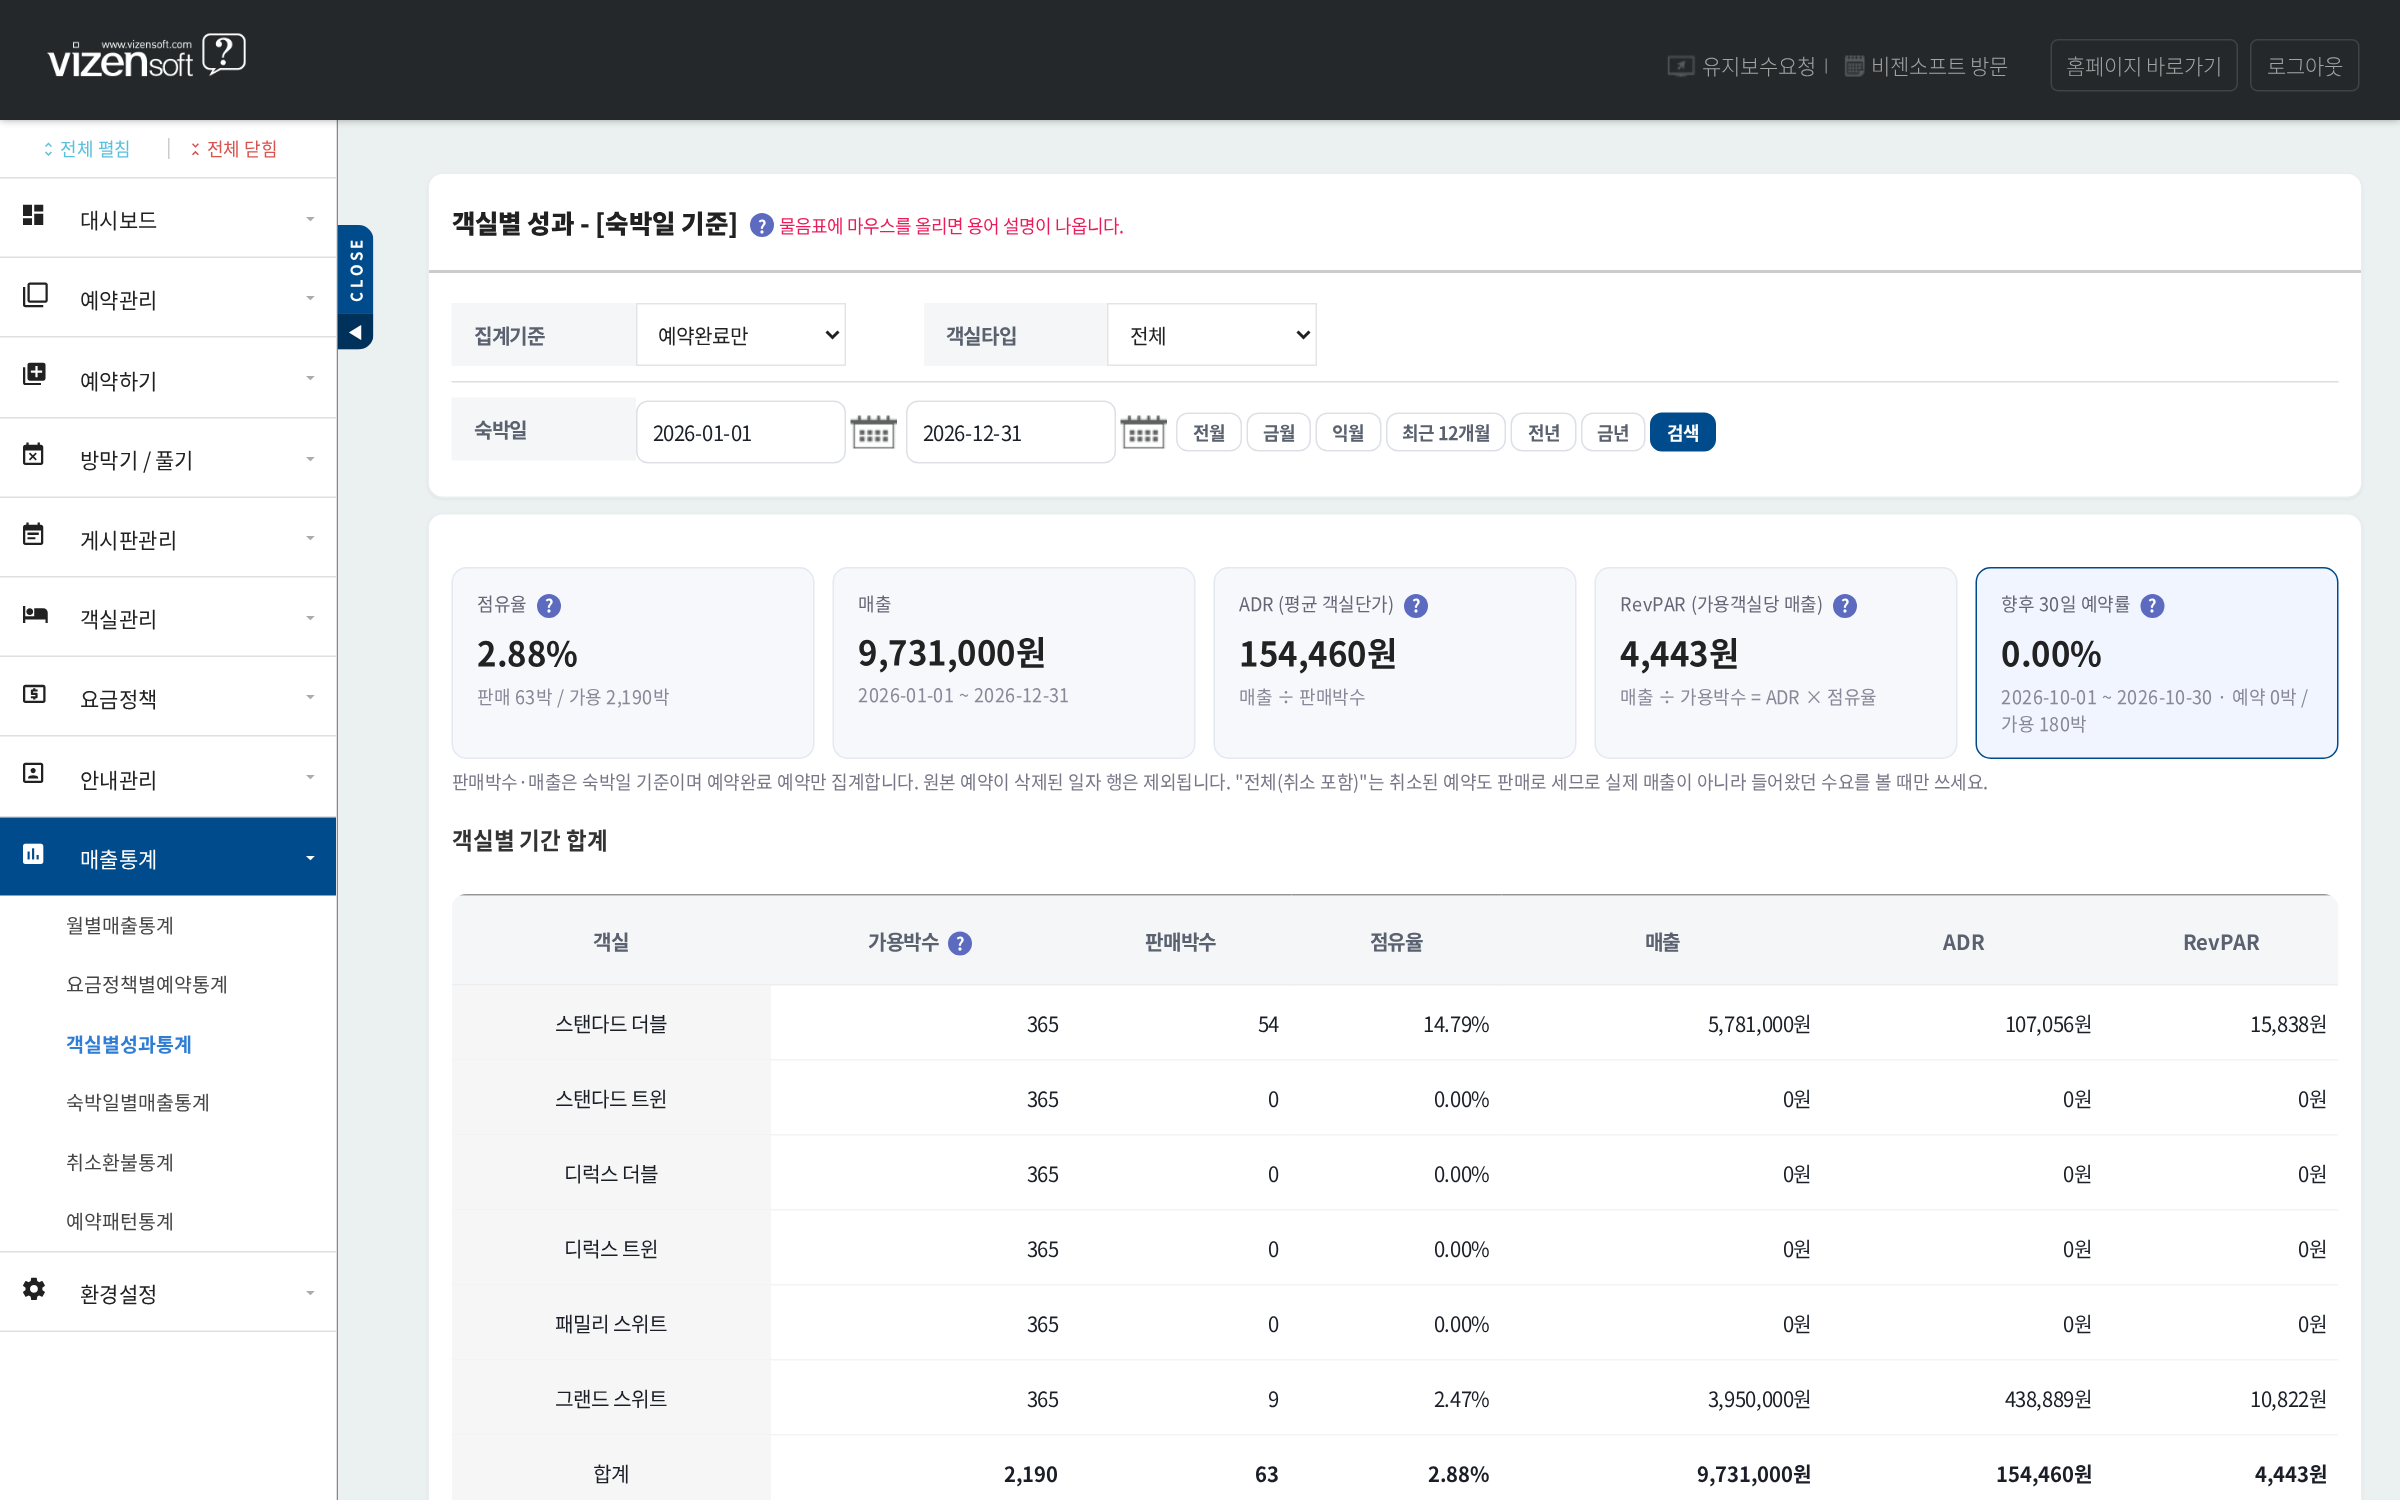Open 숙박일별매출통계 submenu item
2400x1500 pixels.
coord(138,1103)
